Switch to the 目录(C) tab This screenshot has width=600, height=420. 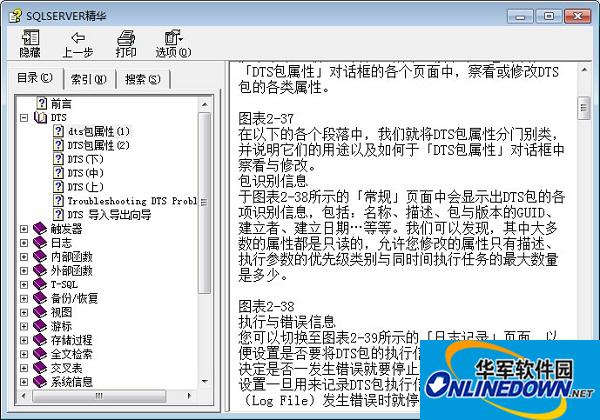pyautogui.click(x=35, y=78)
